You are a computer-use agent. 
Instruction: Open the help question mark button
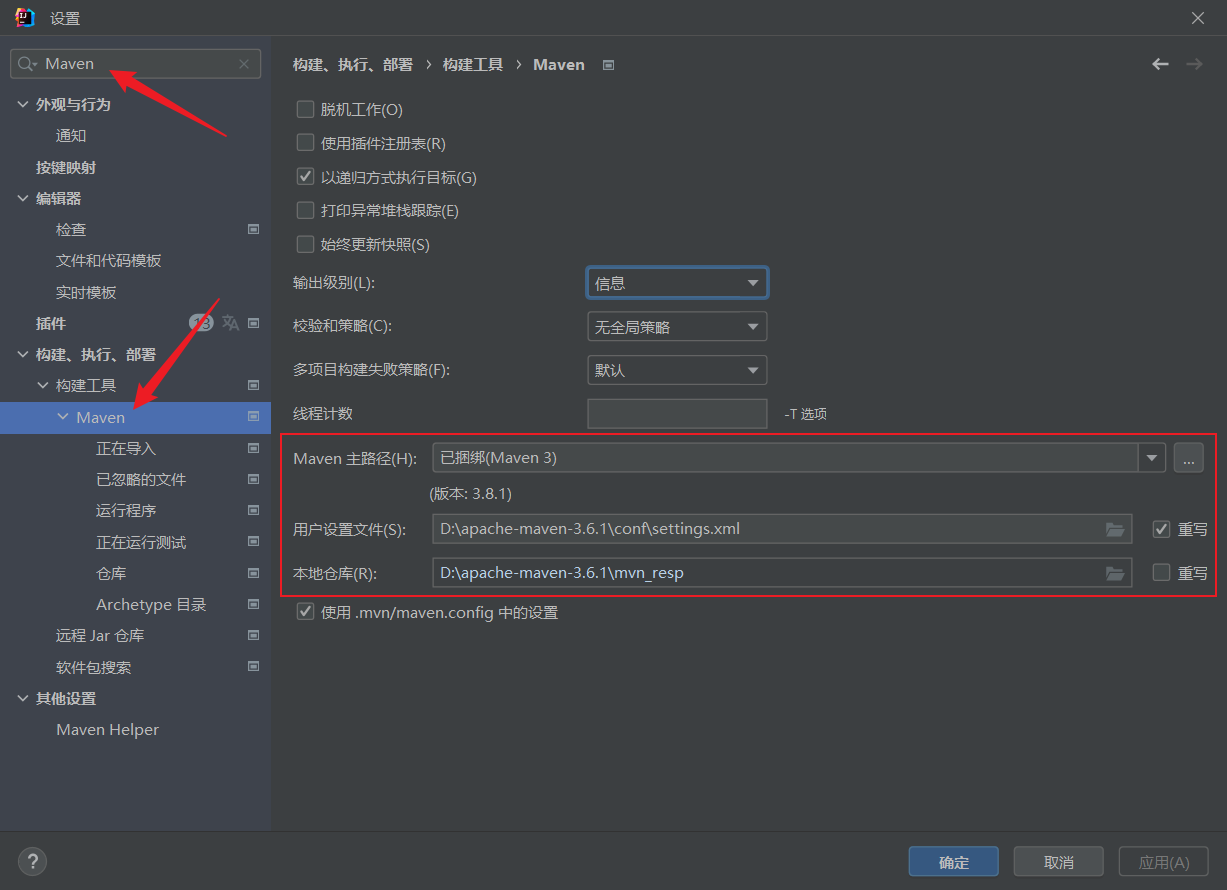[32, 861]
